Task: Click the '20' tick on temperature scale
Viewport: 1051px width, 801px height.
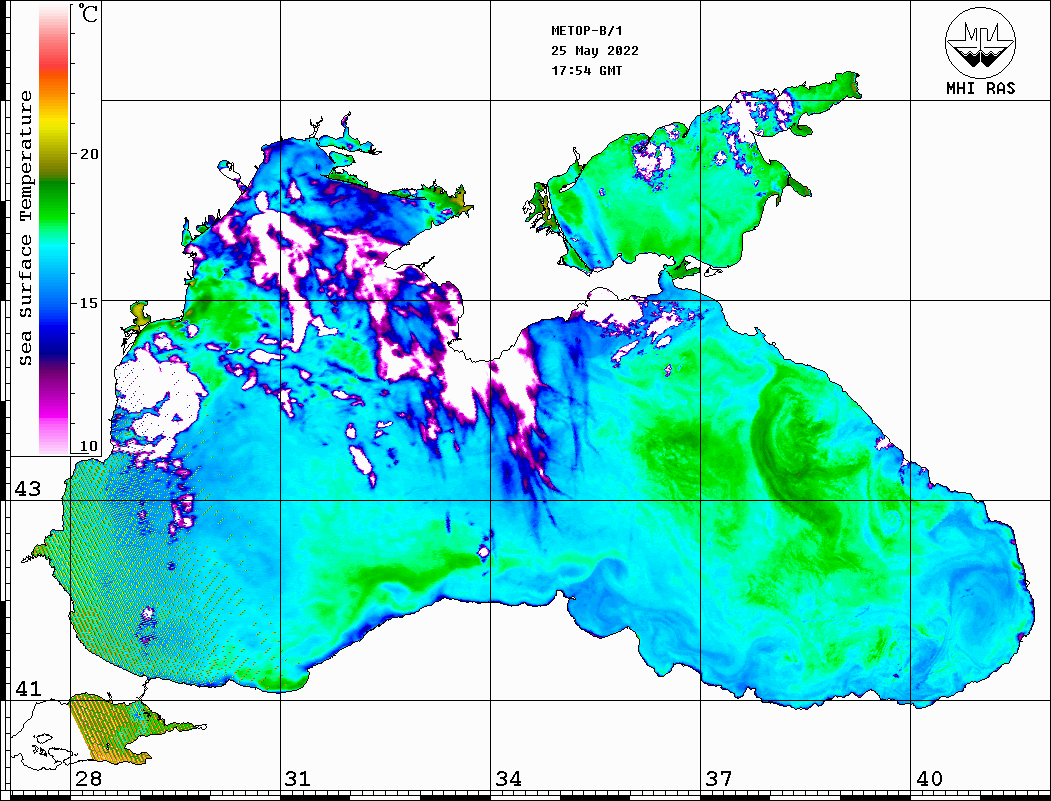Action: (88, 154)
